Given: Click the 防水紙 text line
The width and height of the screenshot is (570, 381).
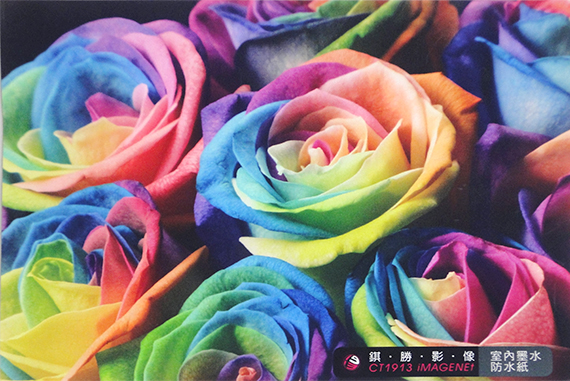Looking at the screenshot, I should click(x=509, y=368).
